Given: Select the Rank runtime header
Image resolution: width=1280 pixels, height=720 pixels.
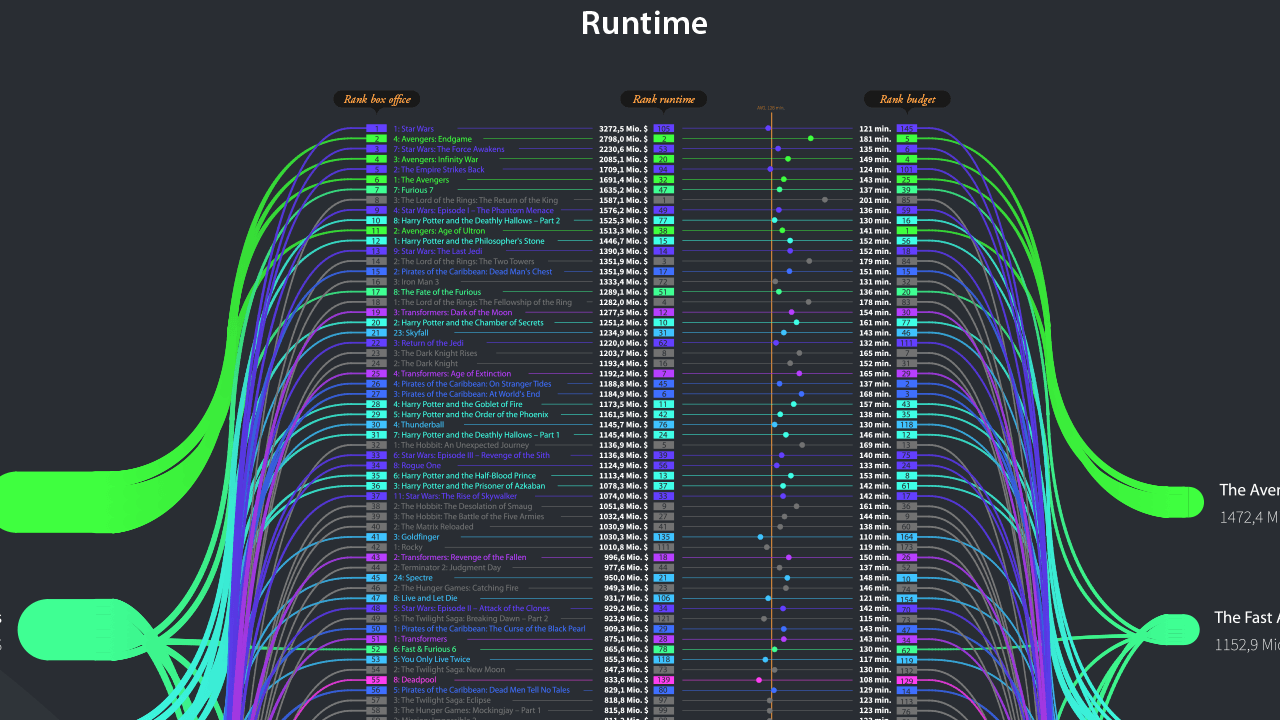Looking at the screenshot, I should coord(664,99).
